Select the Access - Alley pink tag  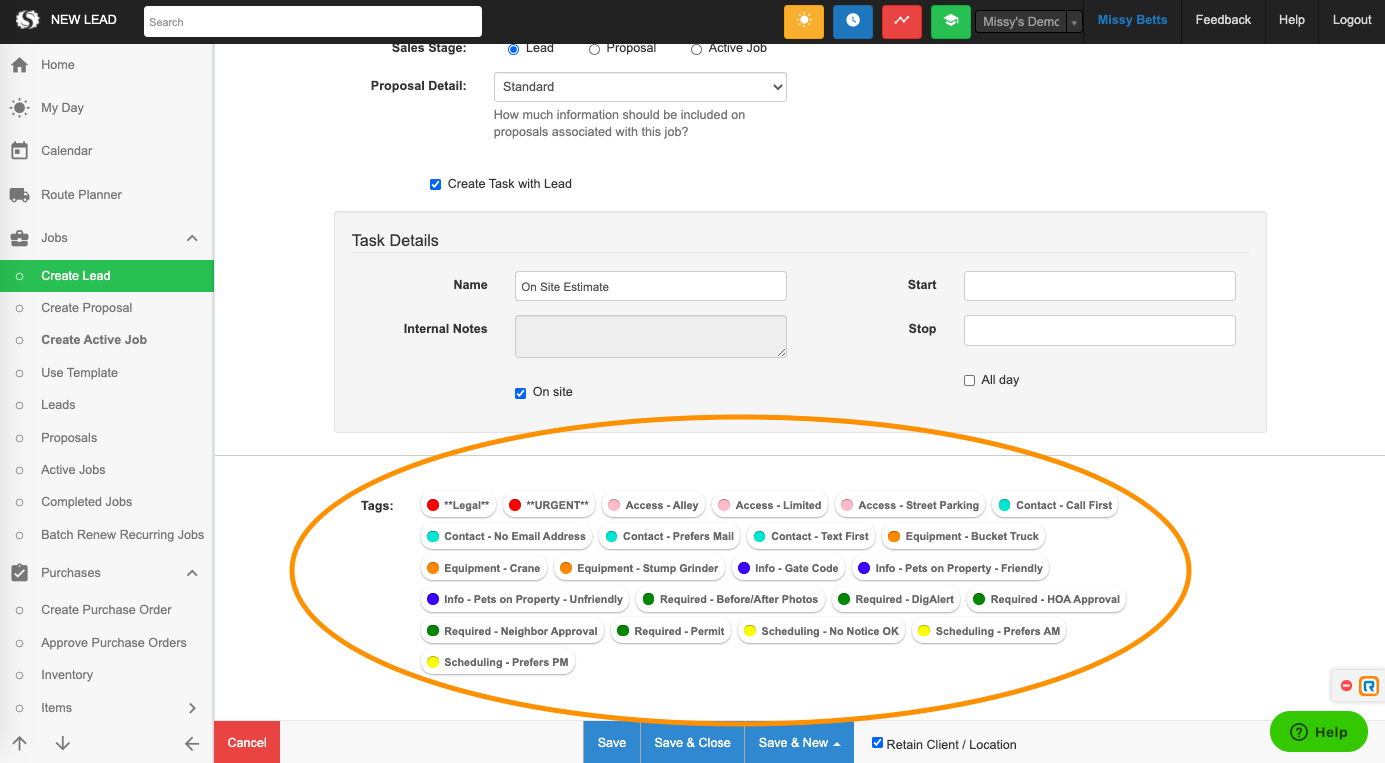[653, 505]
